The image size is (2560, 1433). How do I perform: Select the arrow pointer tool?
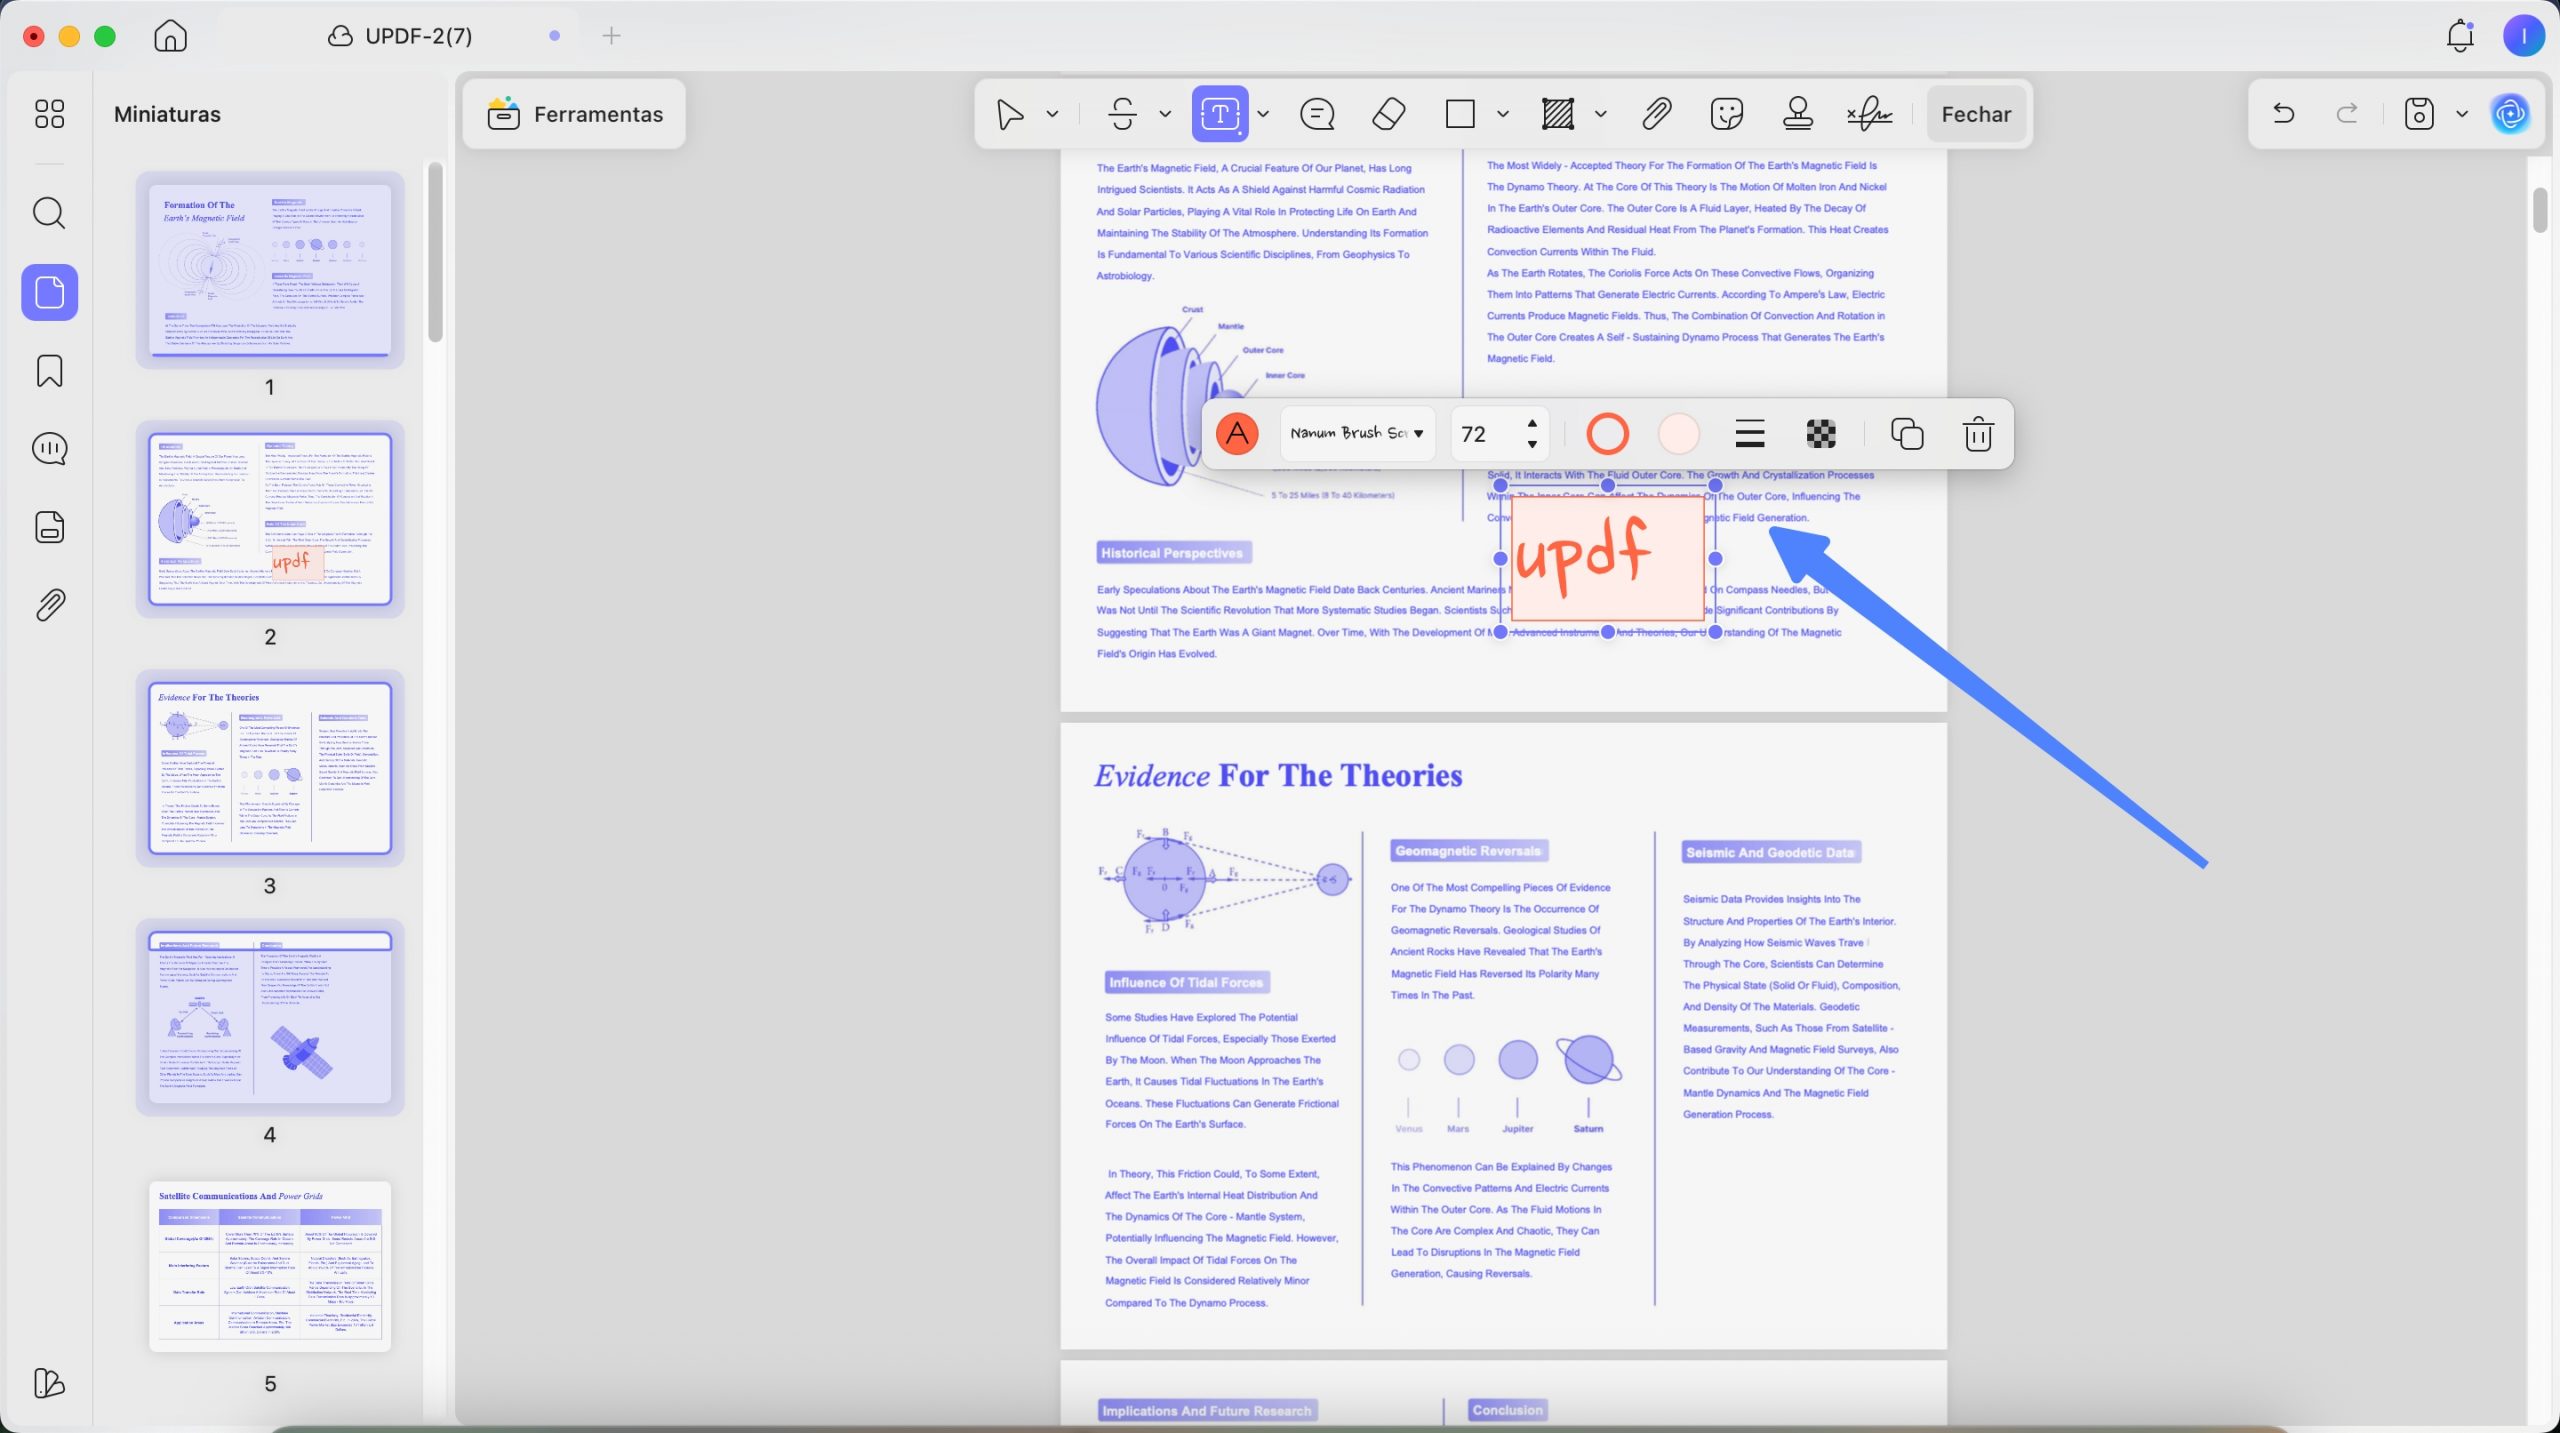[x=1010, y=114]
